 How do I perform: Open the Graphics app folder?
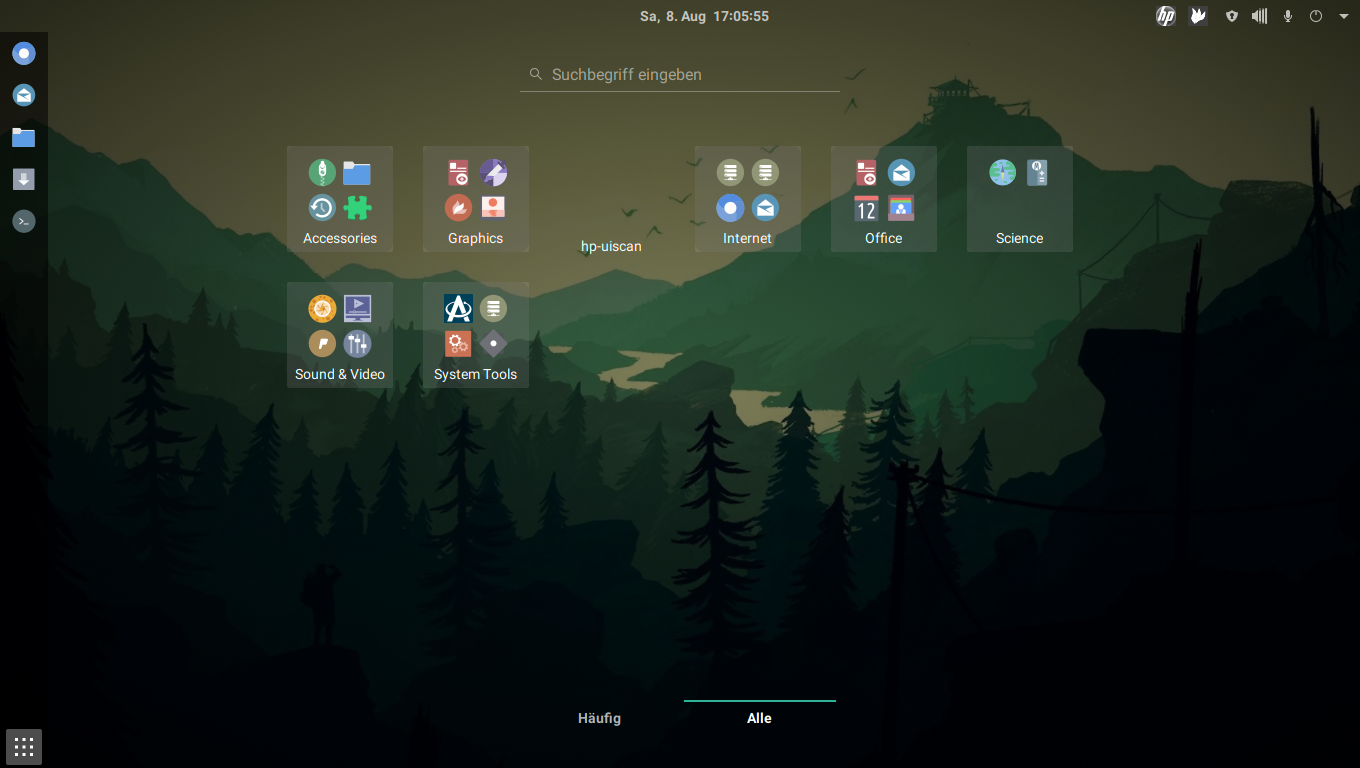click(x=476, y=199)
